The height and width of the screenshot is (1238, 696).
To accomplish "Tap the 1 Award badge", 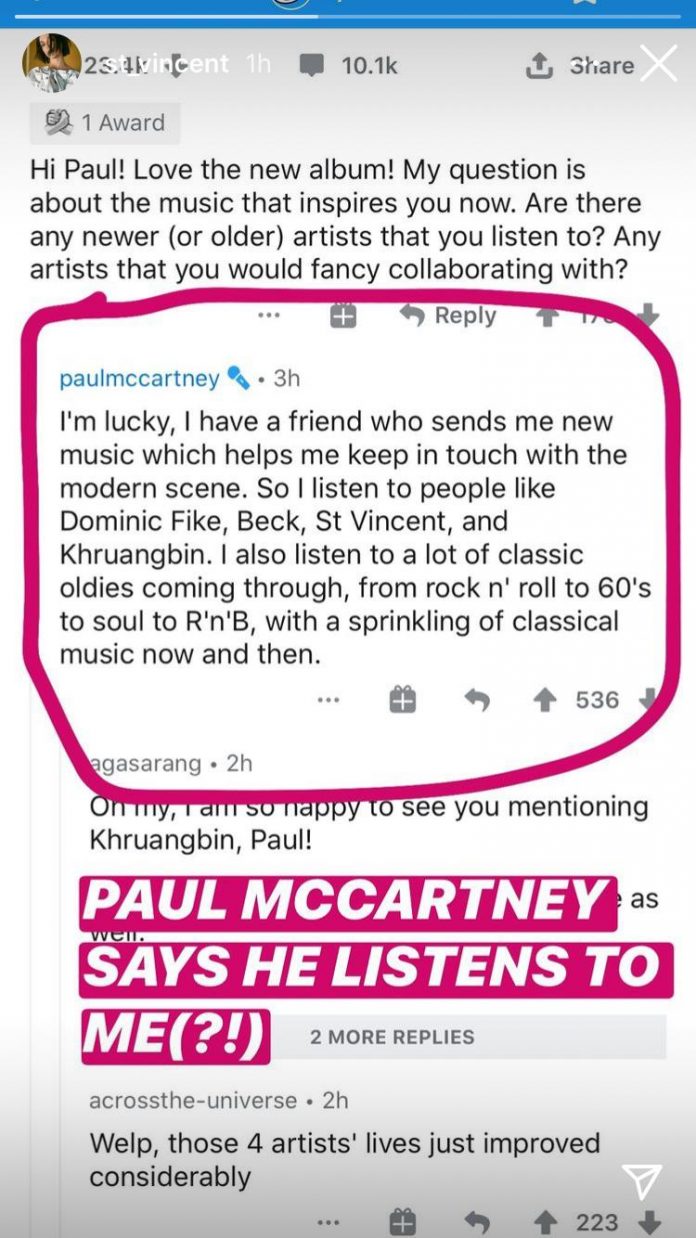I will [x=105, y=123].
